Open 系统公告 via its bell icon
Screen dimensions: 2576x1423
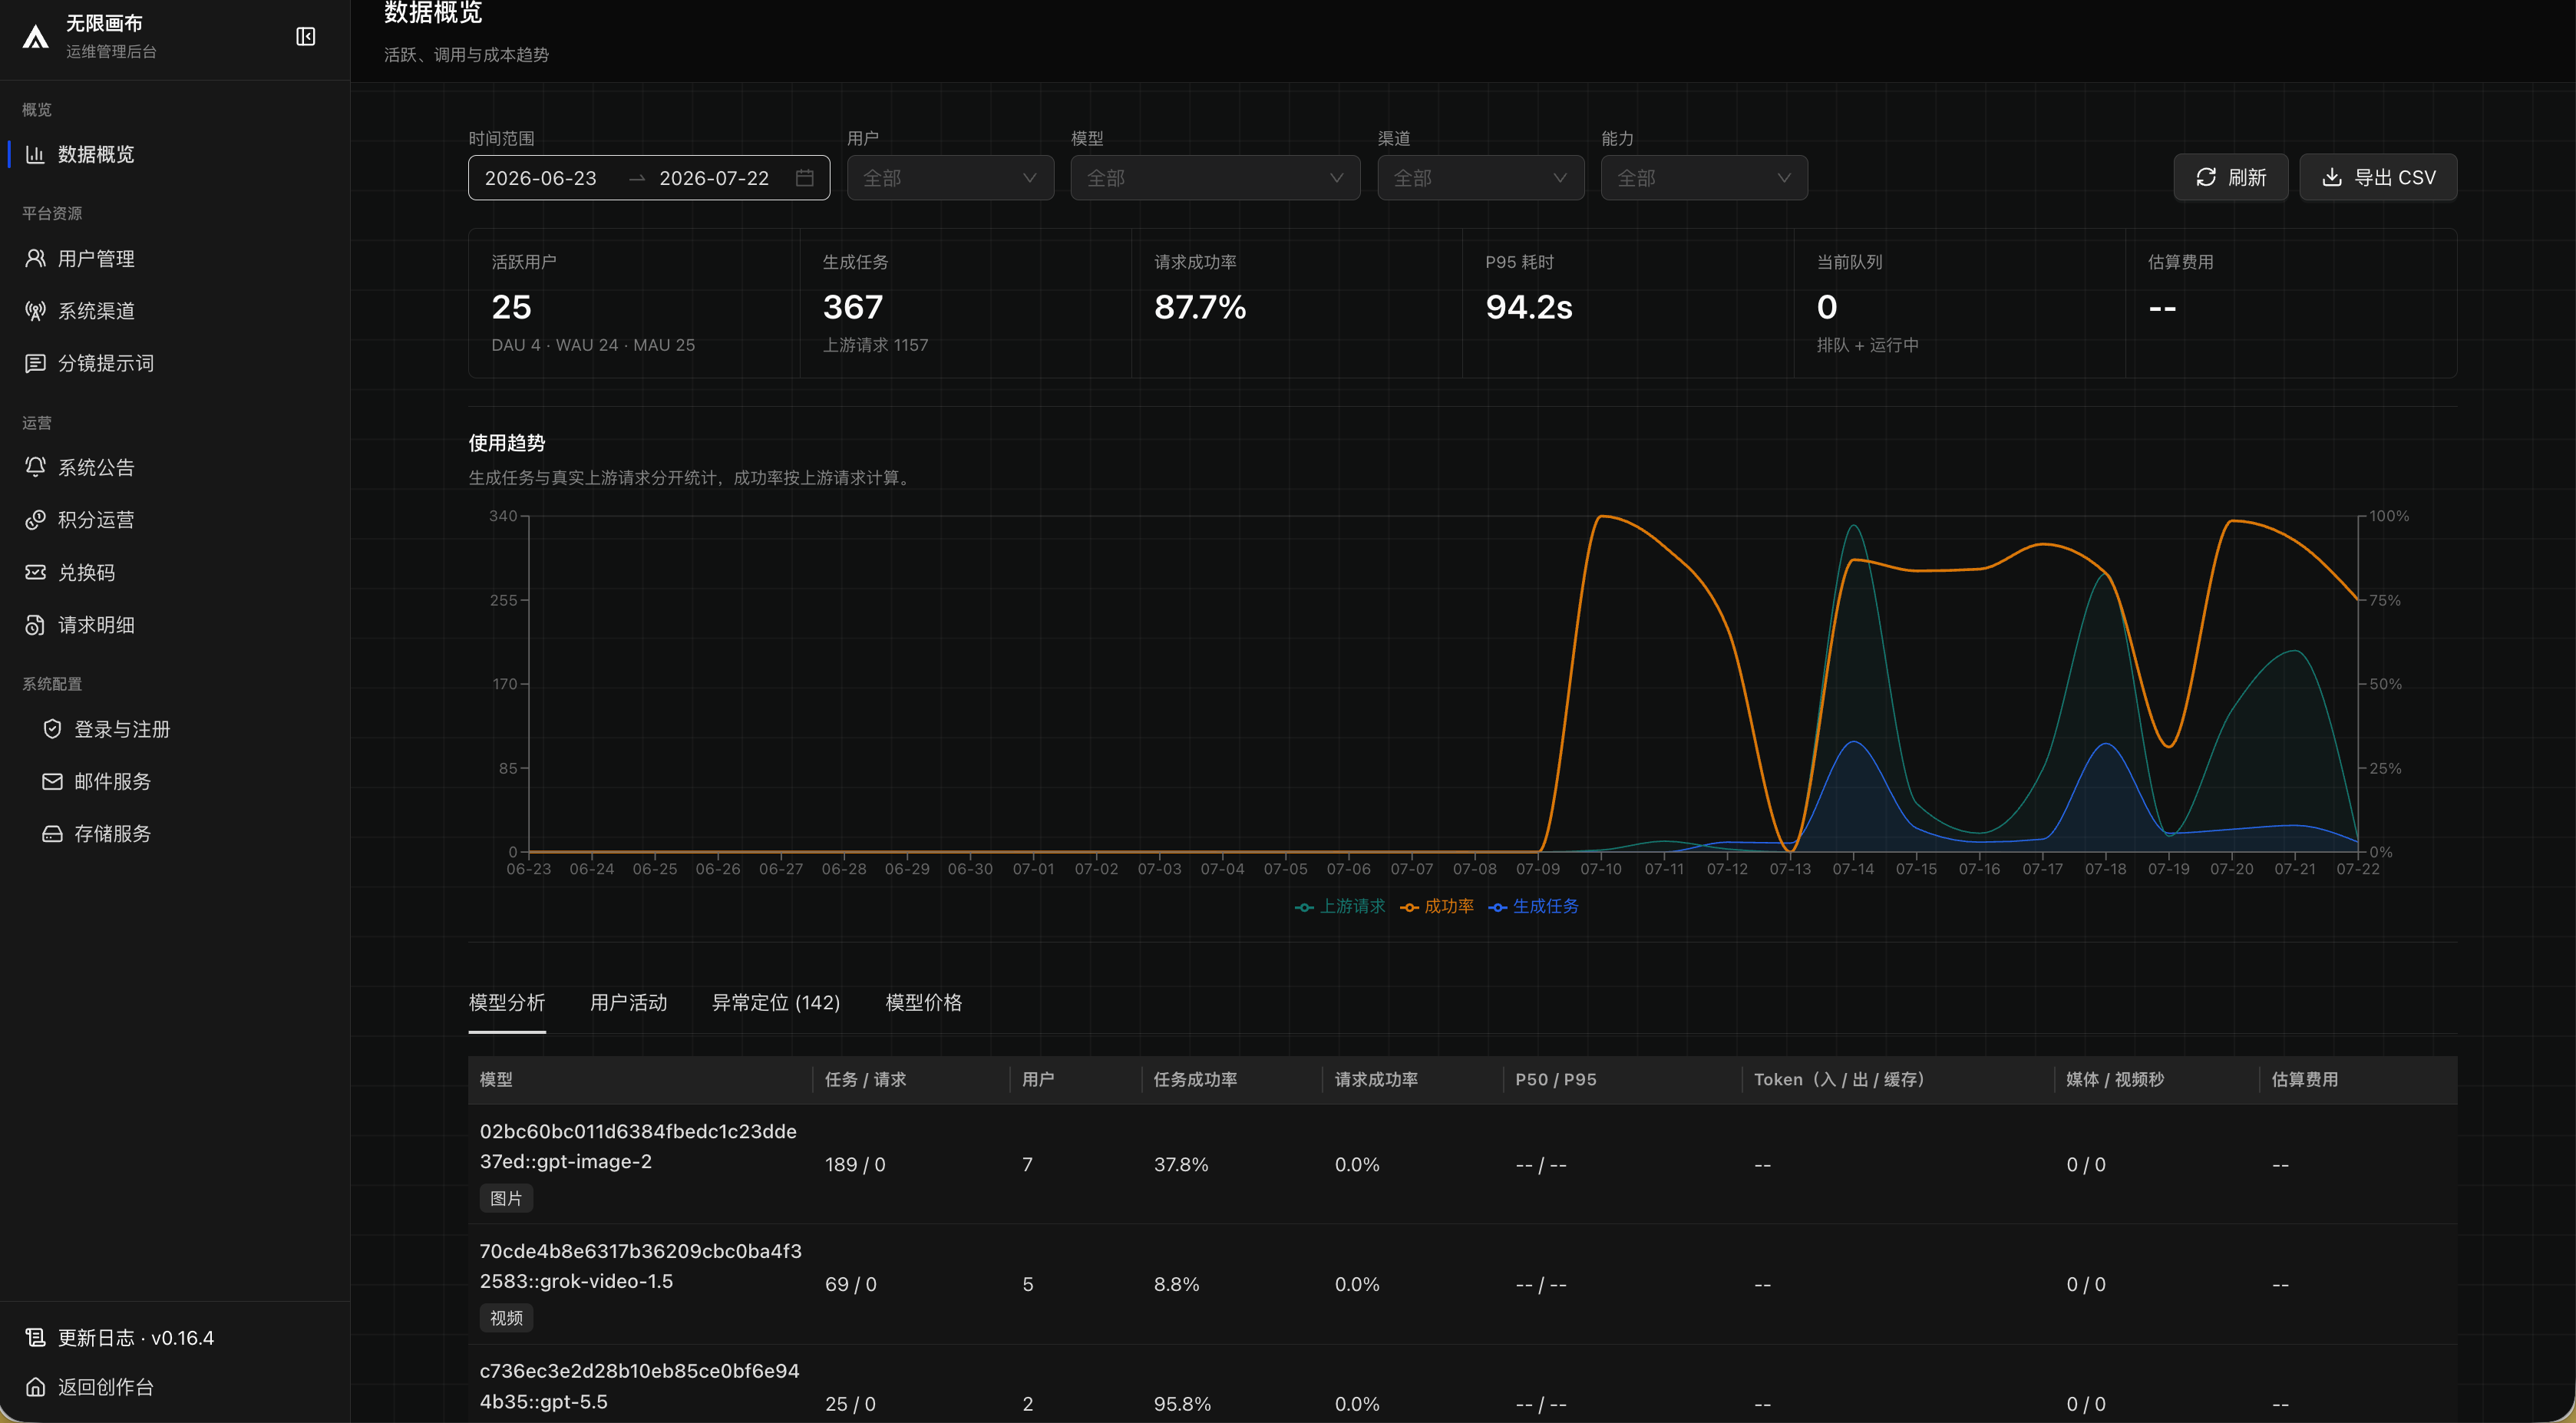click(35, 467)
